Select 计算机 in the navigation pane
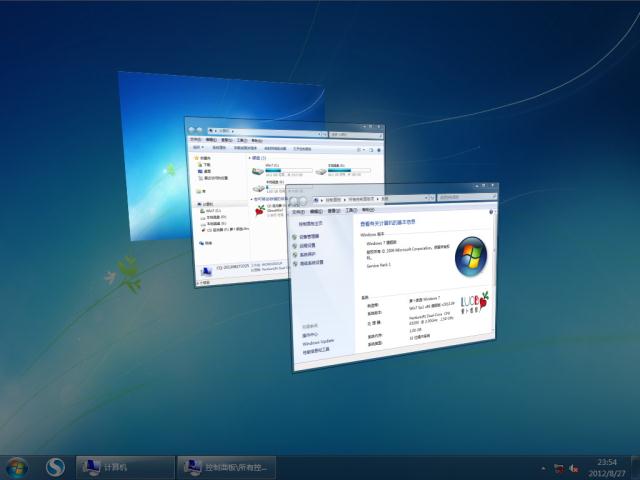 [205, 204]
